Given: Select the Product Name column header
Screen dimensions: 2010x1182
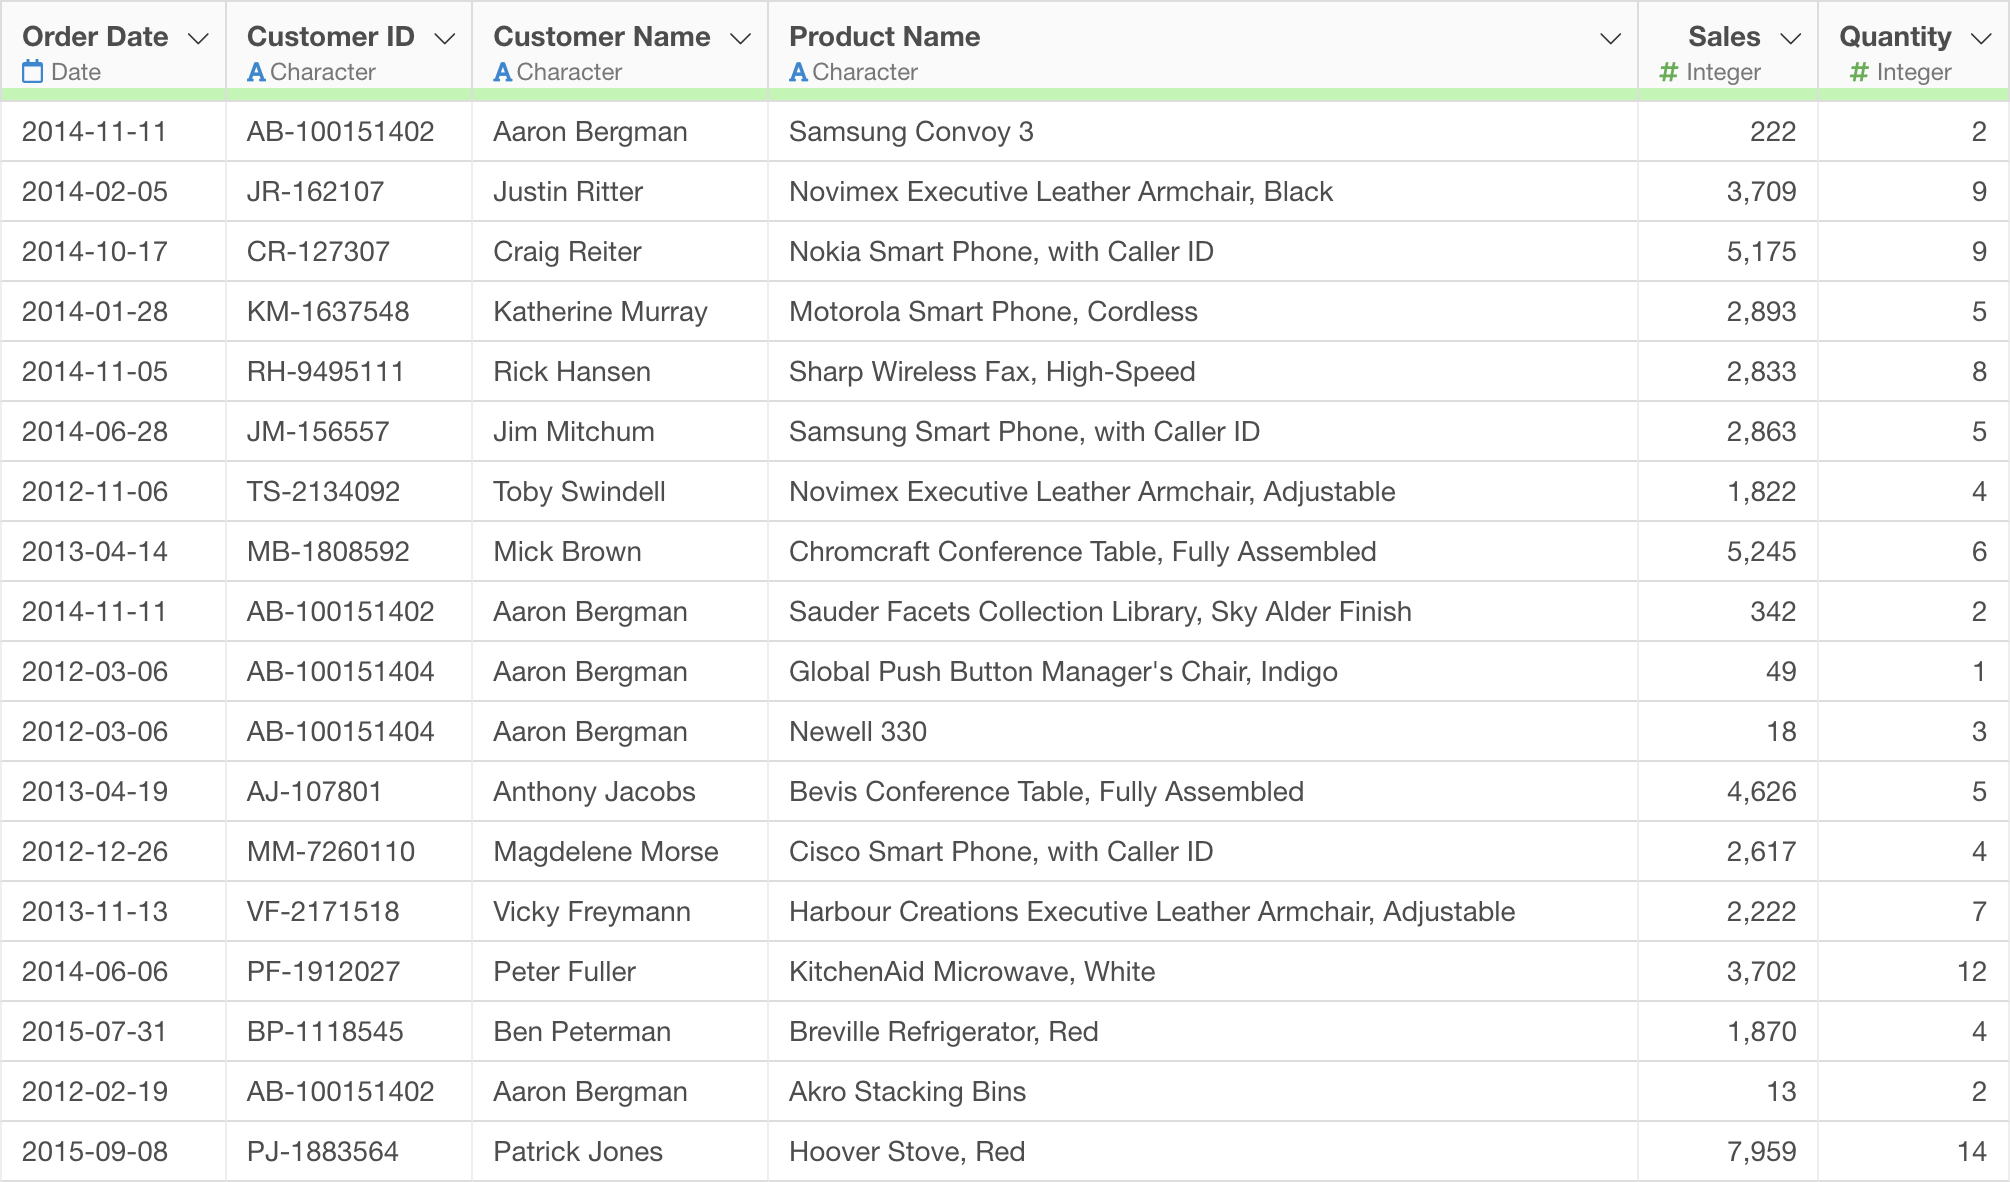Looking at the screenshot, I should (884, 37).
